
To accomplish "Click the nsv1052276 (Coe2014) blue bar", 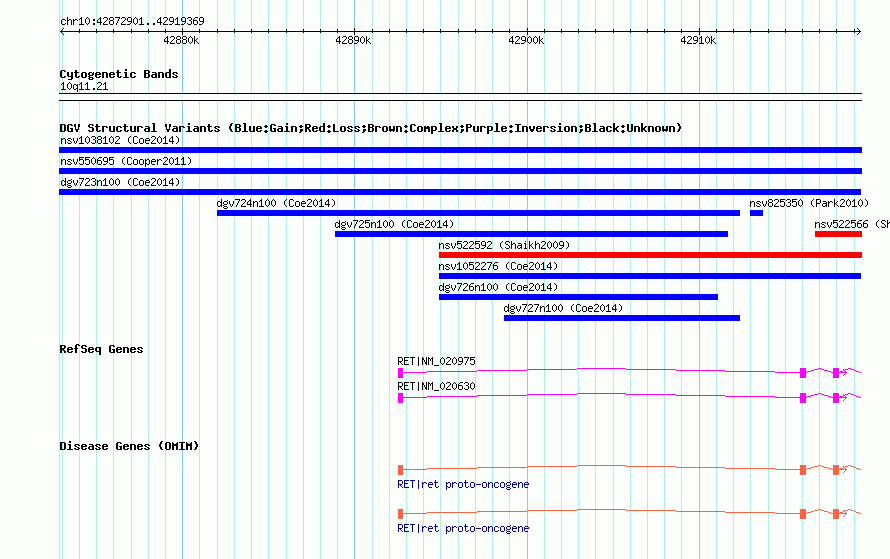I will tap(650, 276).
